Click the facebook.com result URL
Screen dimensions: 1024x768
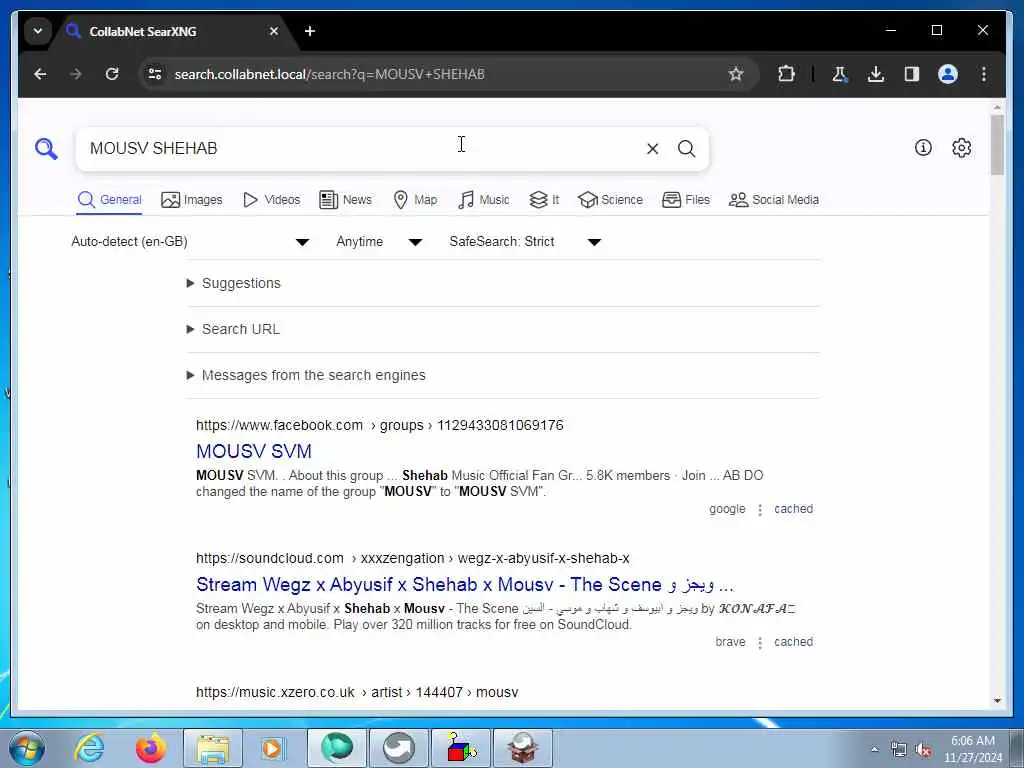(379, 426)
